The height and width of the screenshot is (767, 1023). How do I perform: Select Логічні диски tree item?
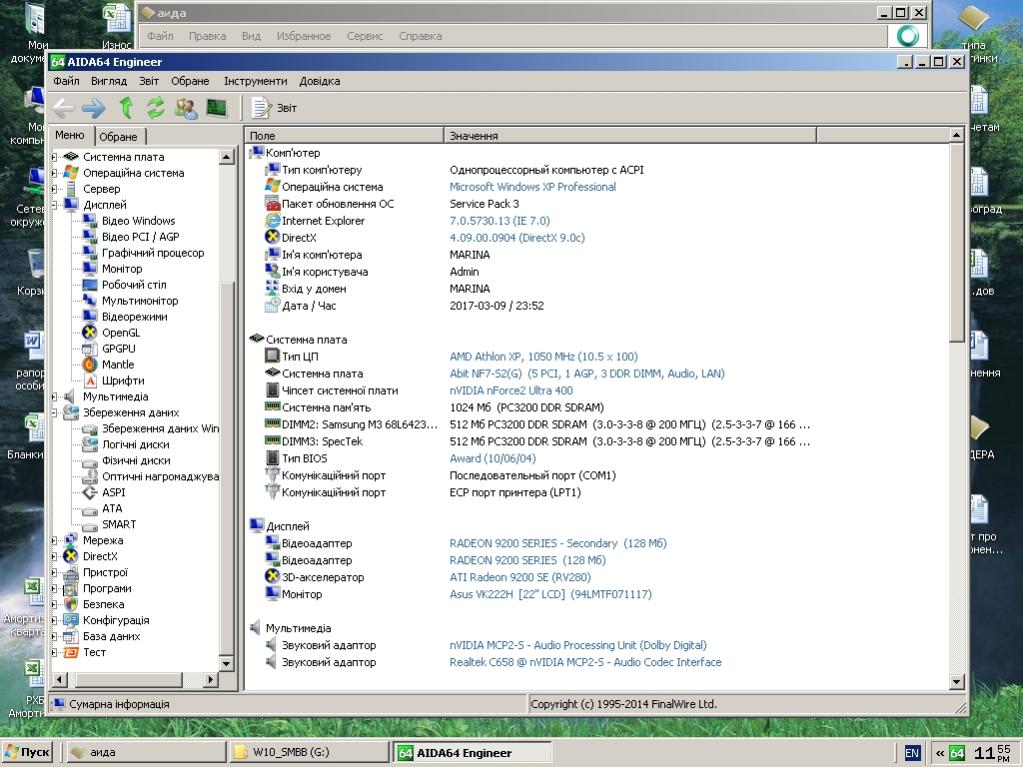(136, 444)
